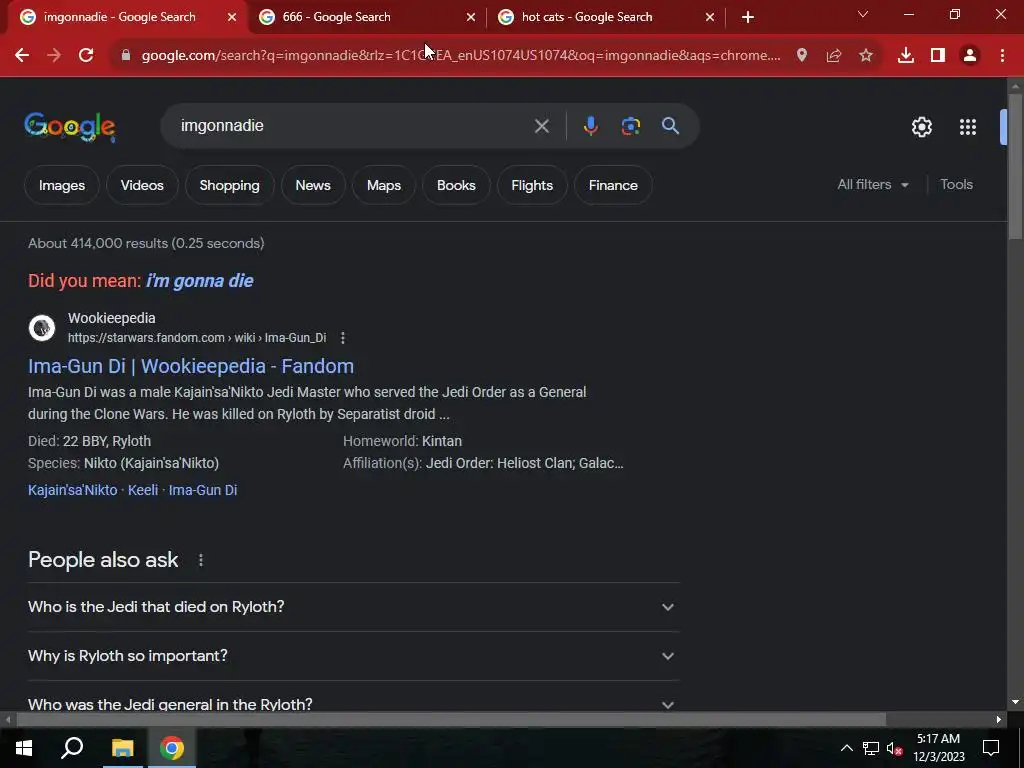1024x768 pixels.
Task: Open Chrome downloads icon
Action: (x=906, y=56)
